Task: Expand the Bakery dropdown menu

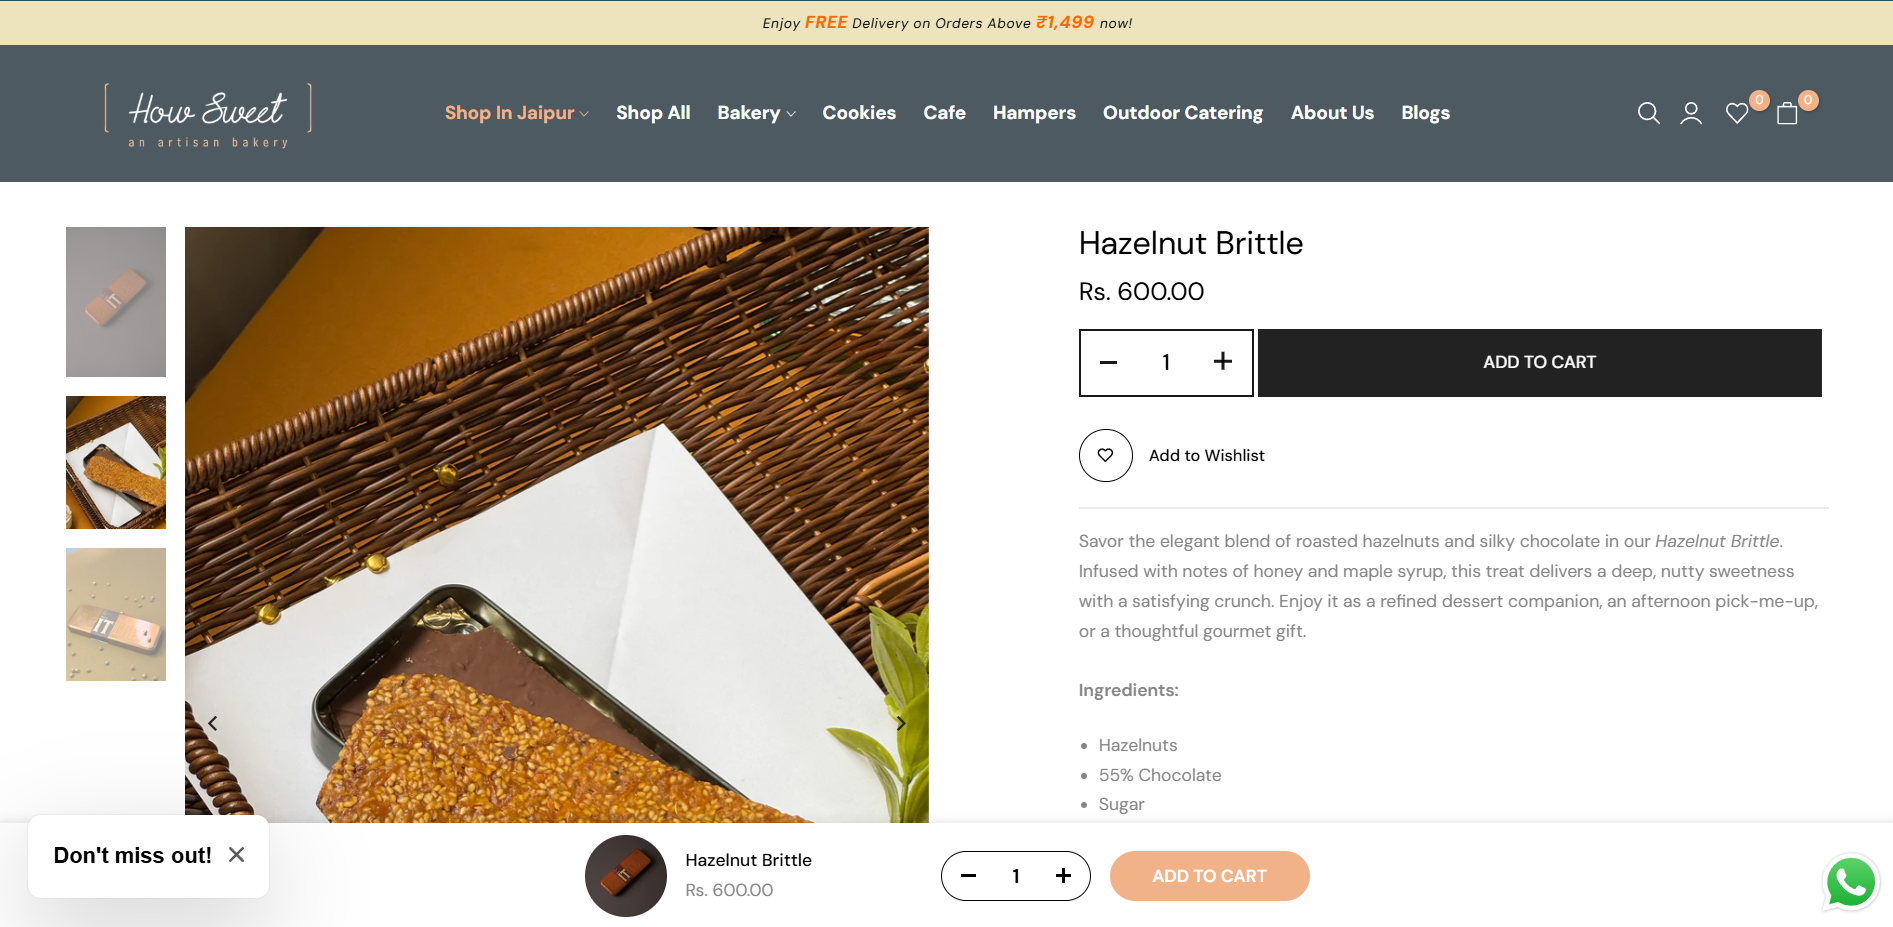Action: pyautogui.click(x=756, y=113)
